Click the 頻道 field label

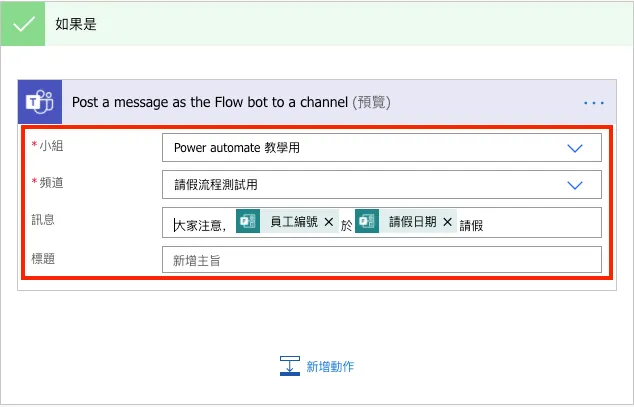point(51,183)
